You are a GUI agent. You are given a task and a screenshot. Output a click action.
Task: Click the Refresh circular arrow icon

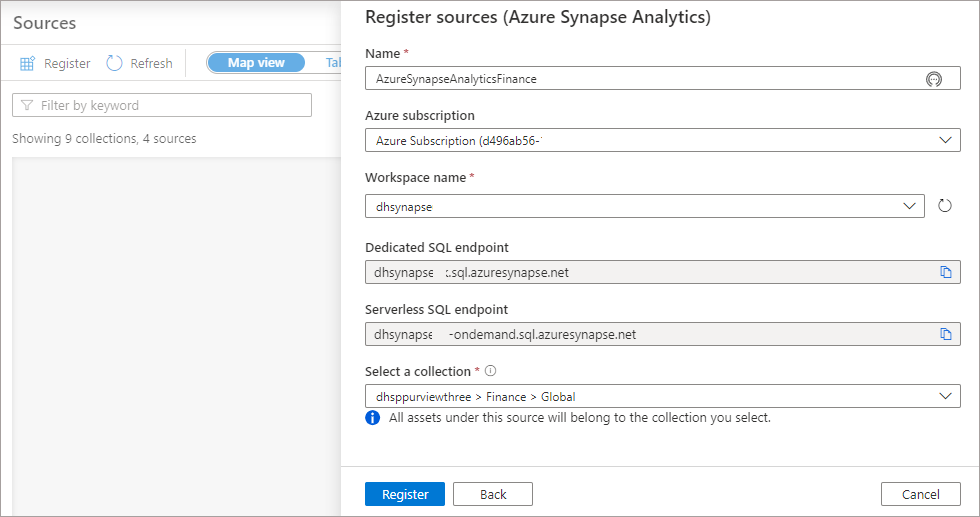(x=114, y=63)
